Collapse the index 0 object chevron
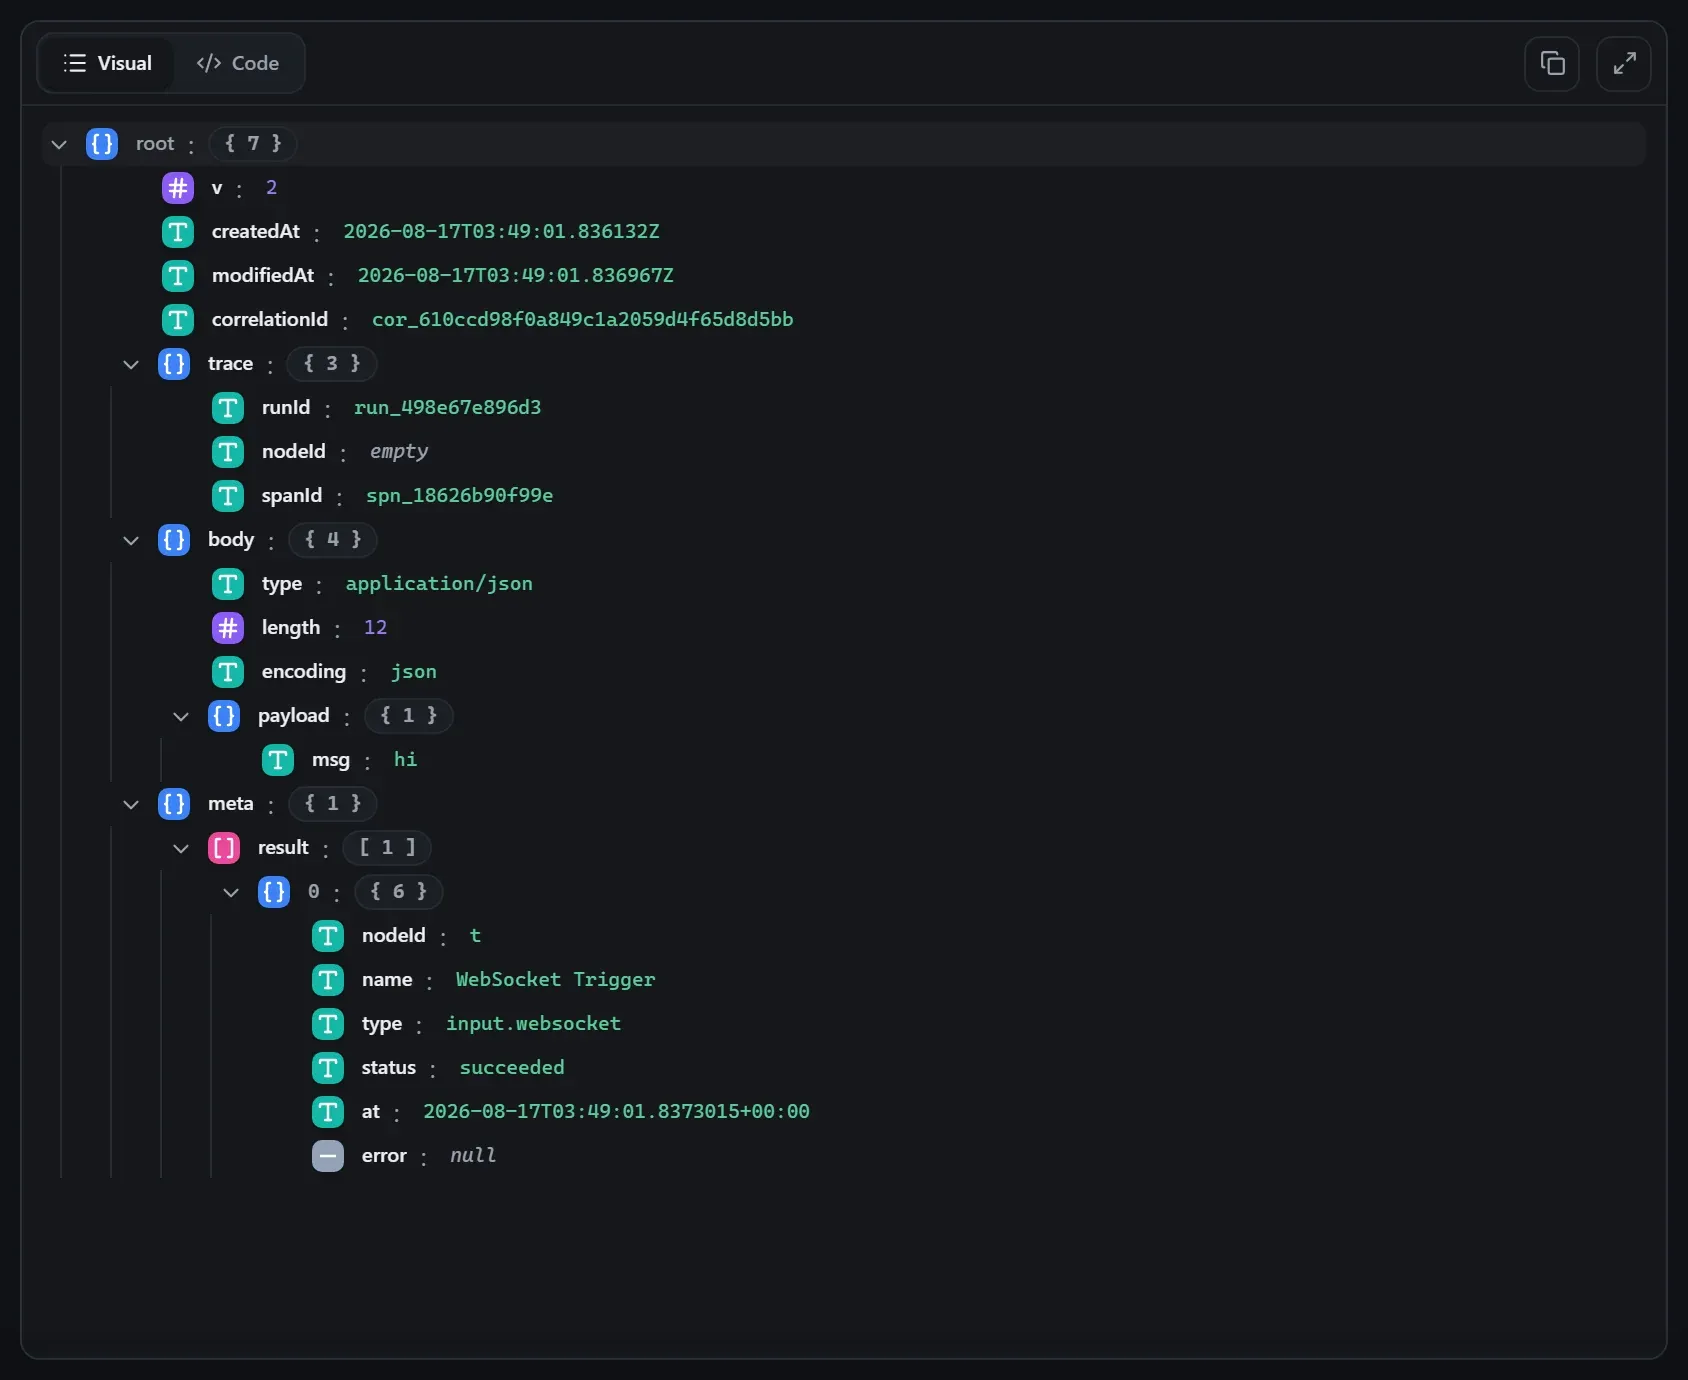The width and height of the screenshot is (1688, 1380). (x=231, y=892)
